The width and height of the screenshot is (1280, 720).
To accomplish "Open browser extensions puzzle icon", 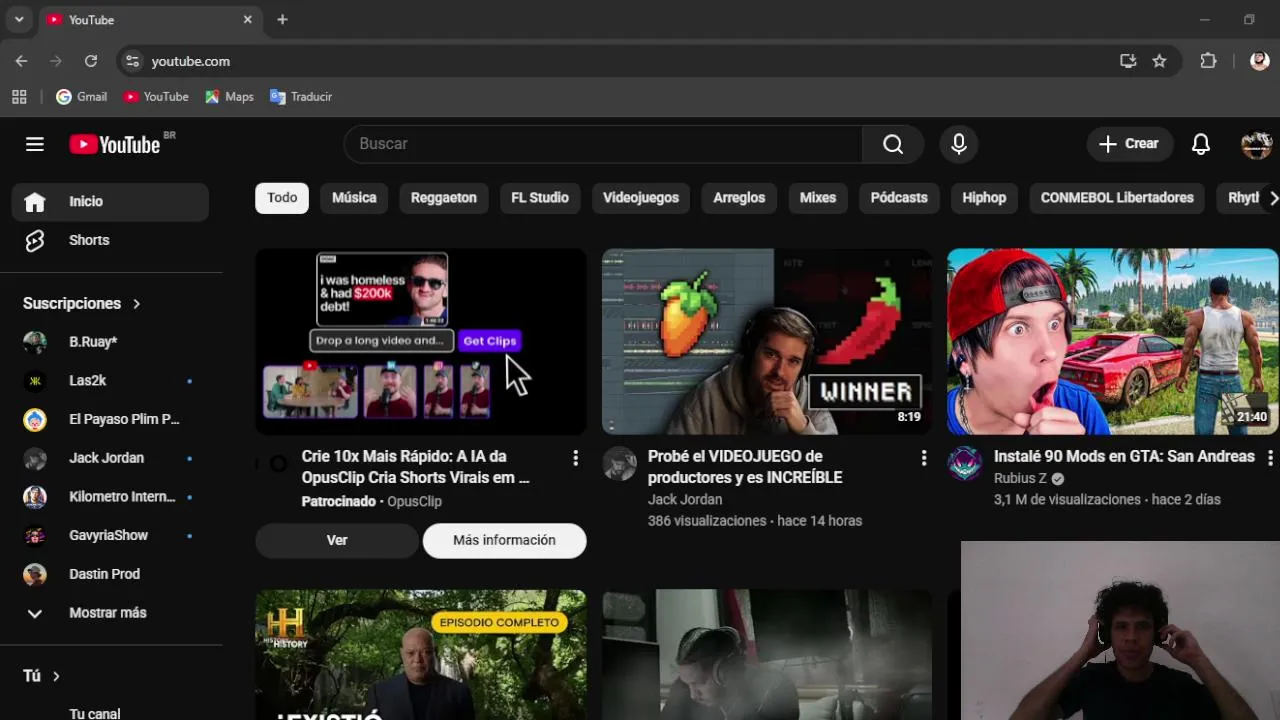I will point(1208,61).
